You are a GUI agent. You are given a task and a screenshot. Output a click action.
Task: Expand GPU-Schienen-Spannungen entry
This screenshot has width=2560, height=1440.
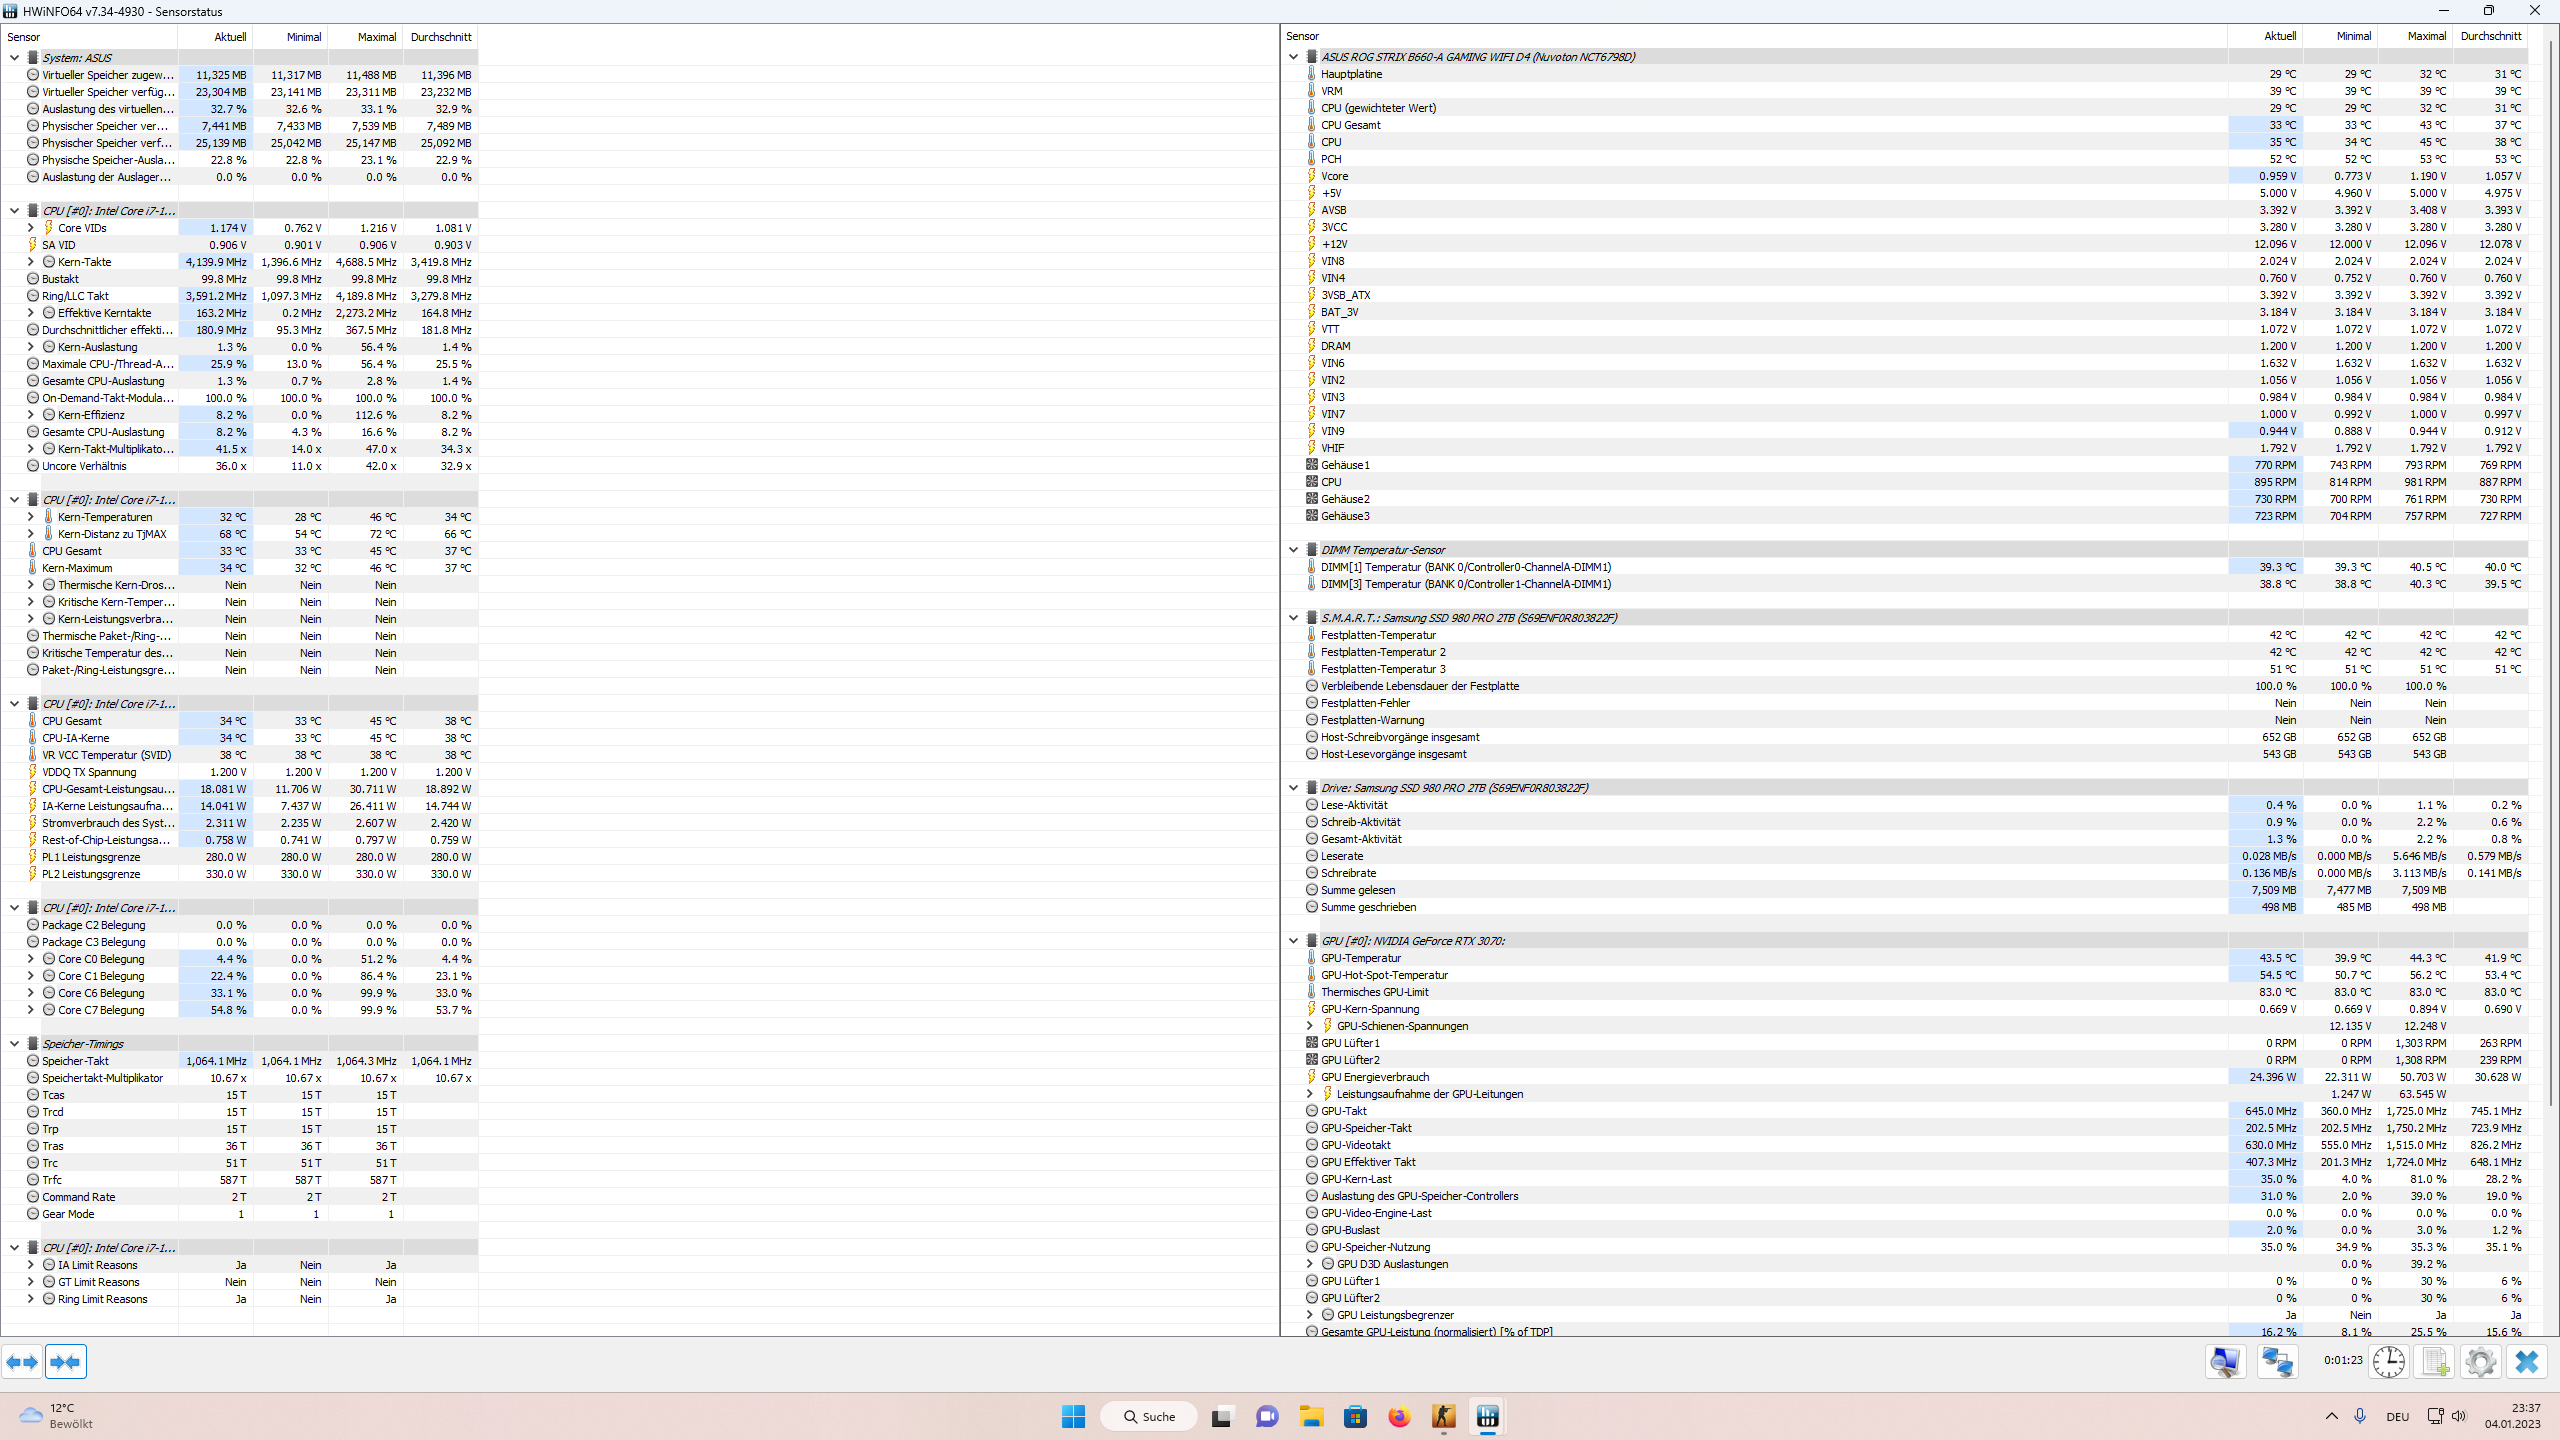[1309, 1026]
